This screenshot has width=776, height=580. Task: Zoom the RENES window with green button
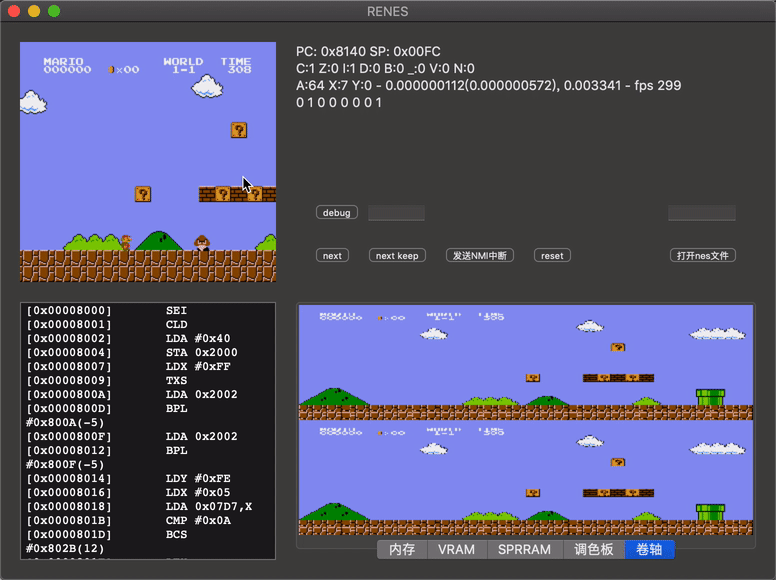click(54, 11)
